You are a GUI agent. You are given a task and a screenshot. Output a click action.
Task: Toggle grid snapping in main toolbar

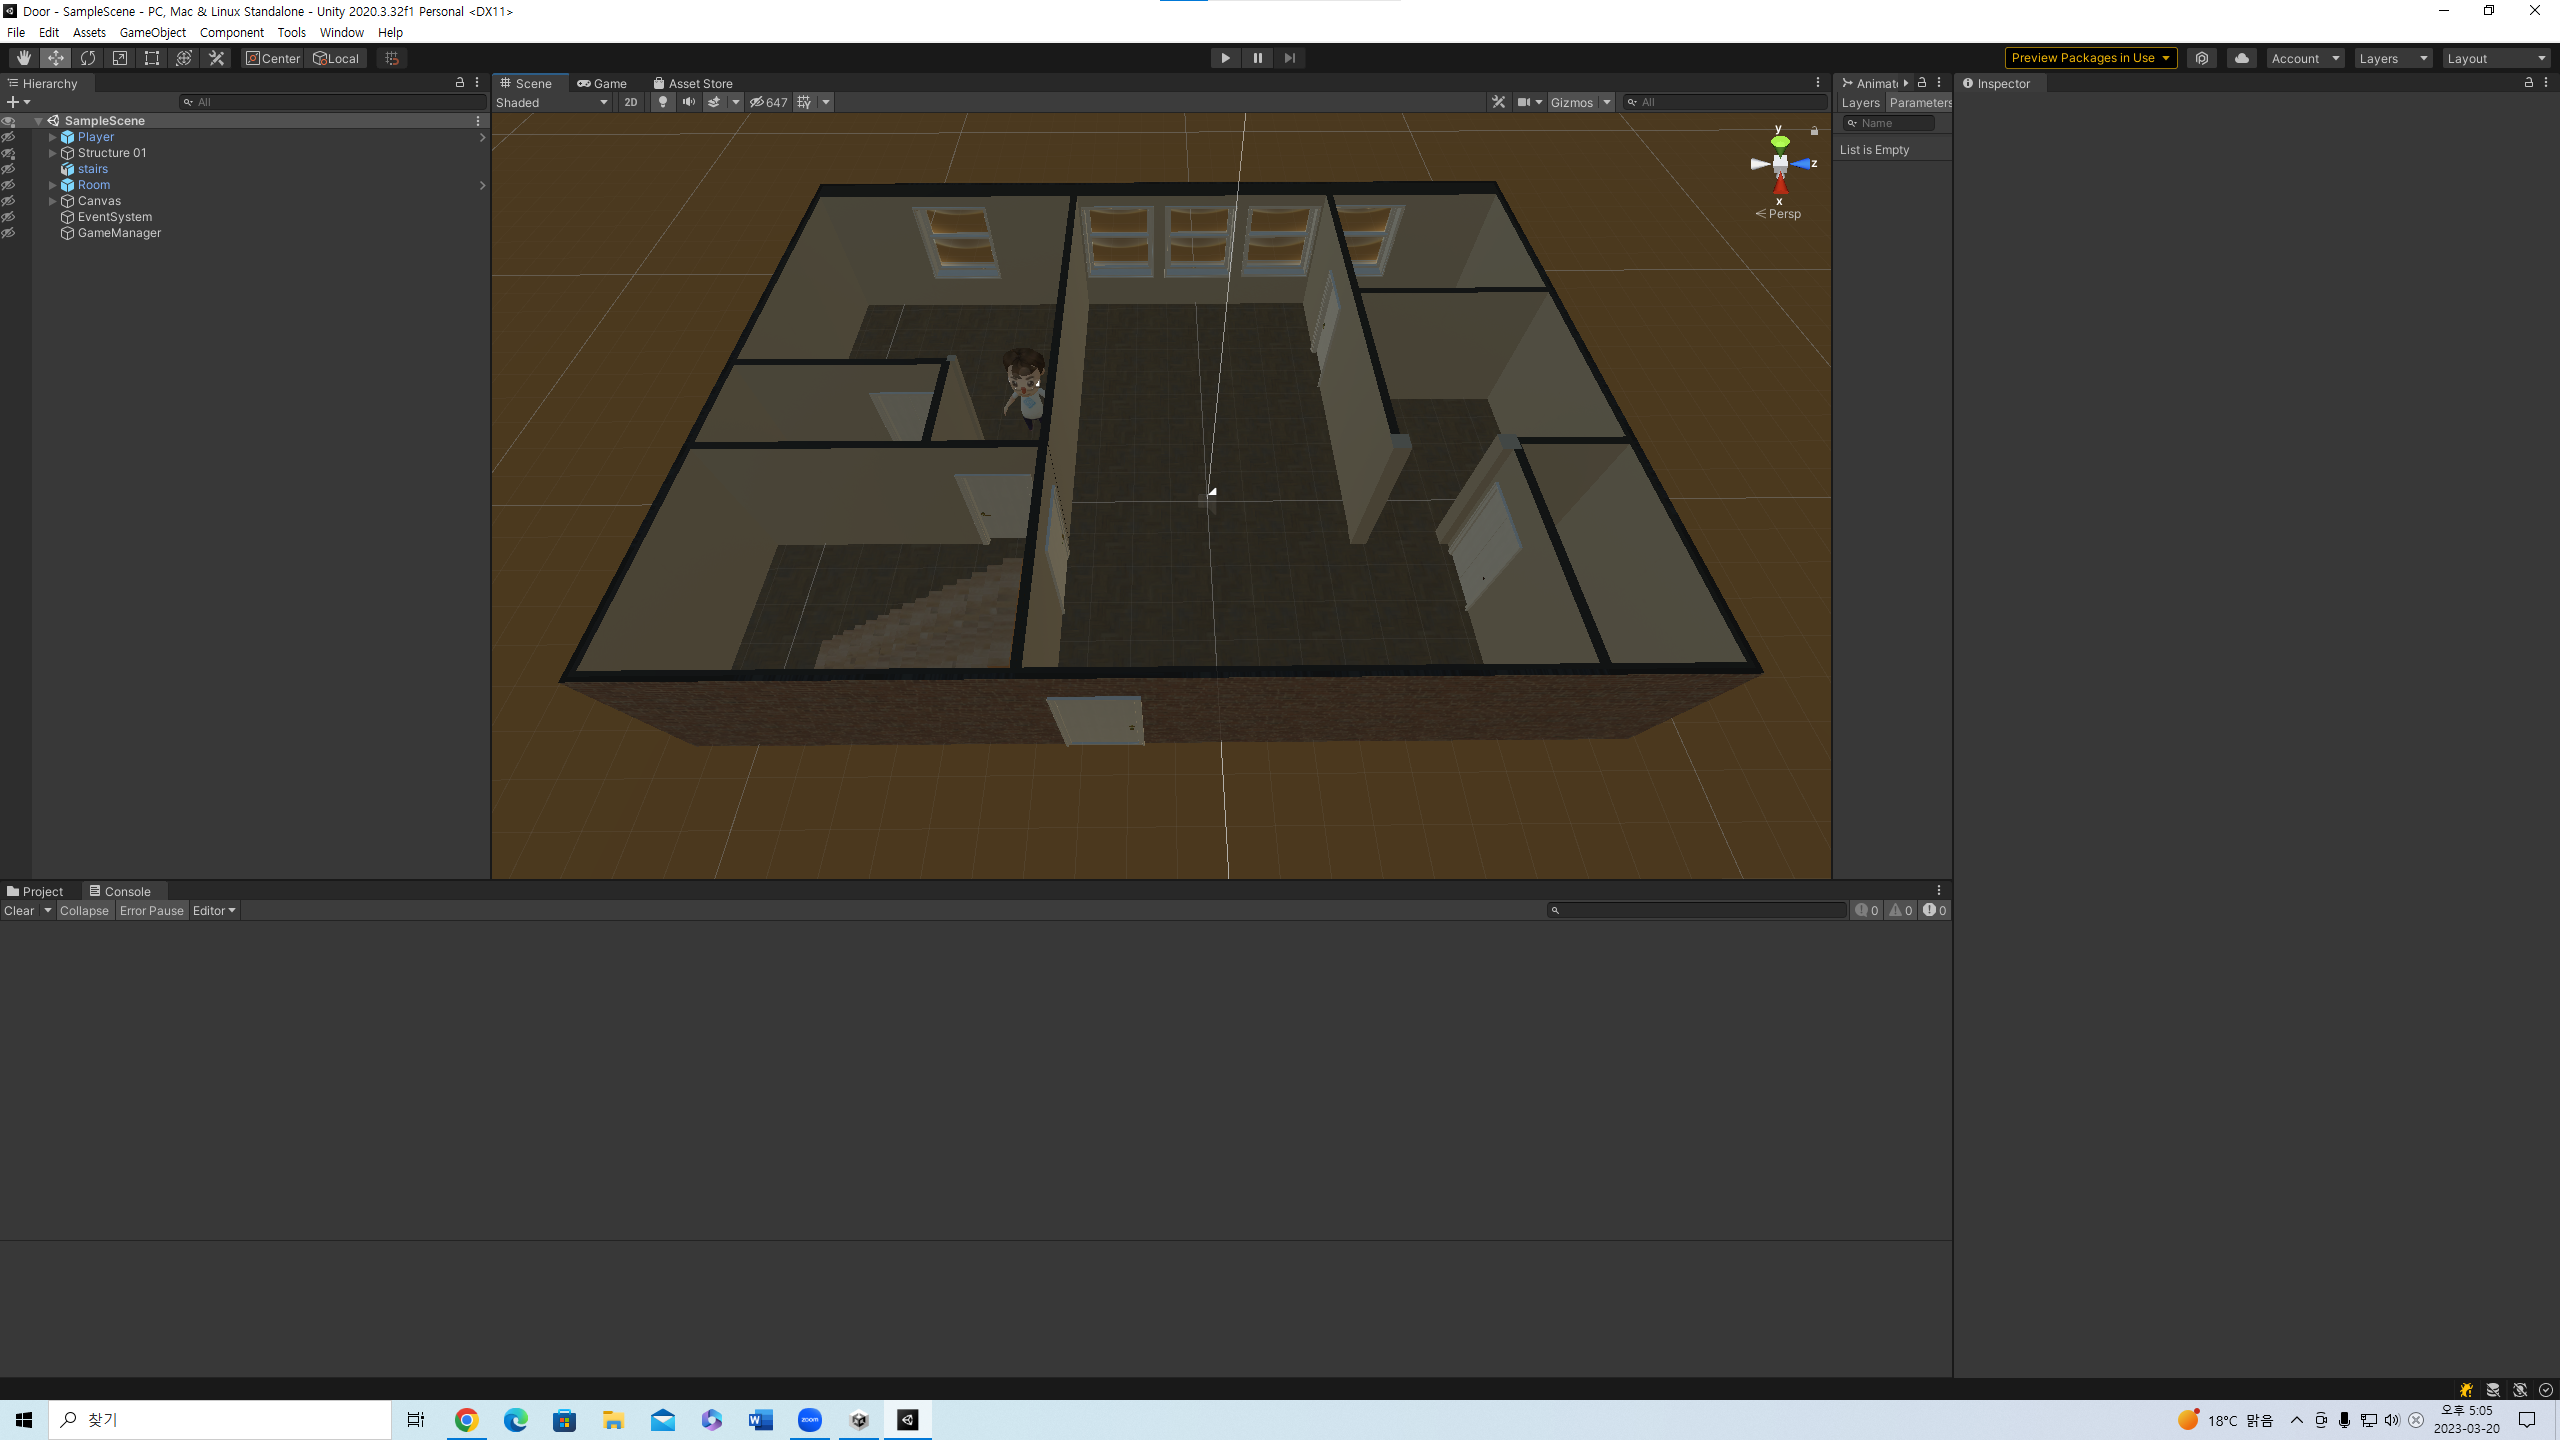point(392,58)
